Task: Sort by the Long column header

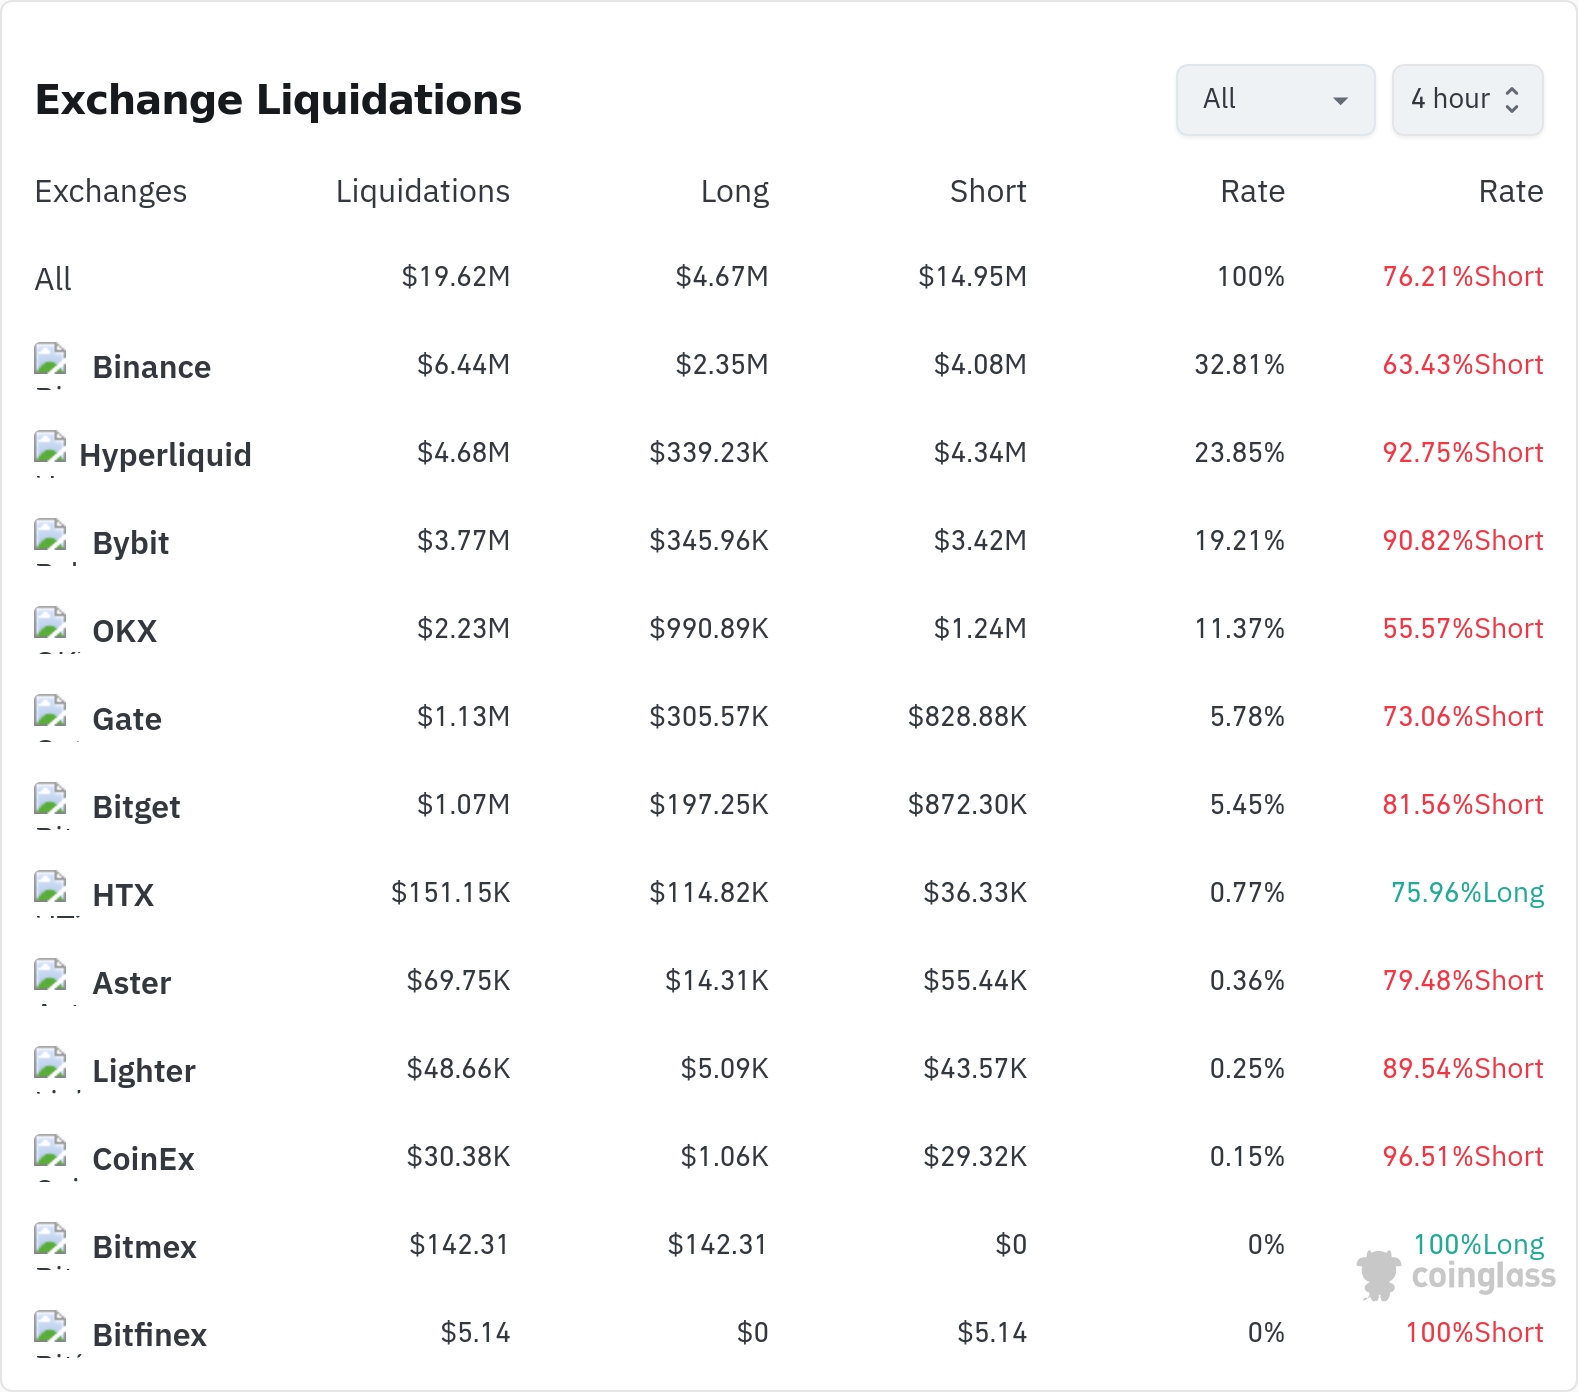Action: 735,191
